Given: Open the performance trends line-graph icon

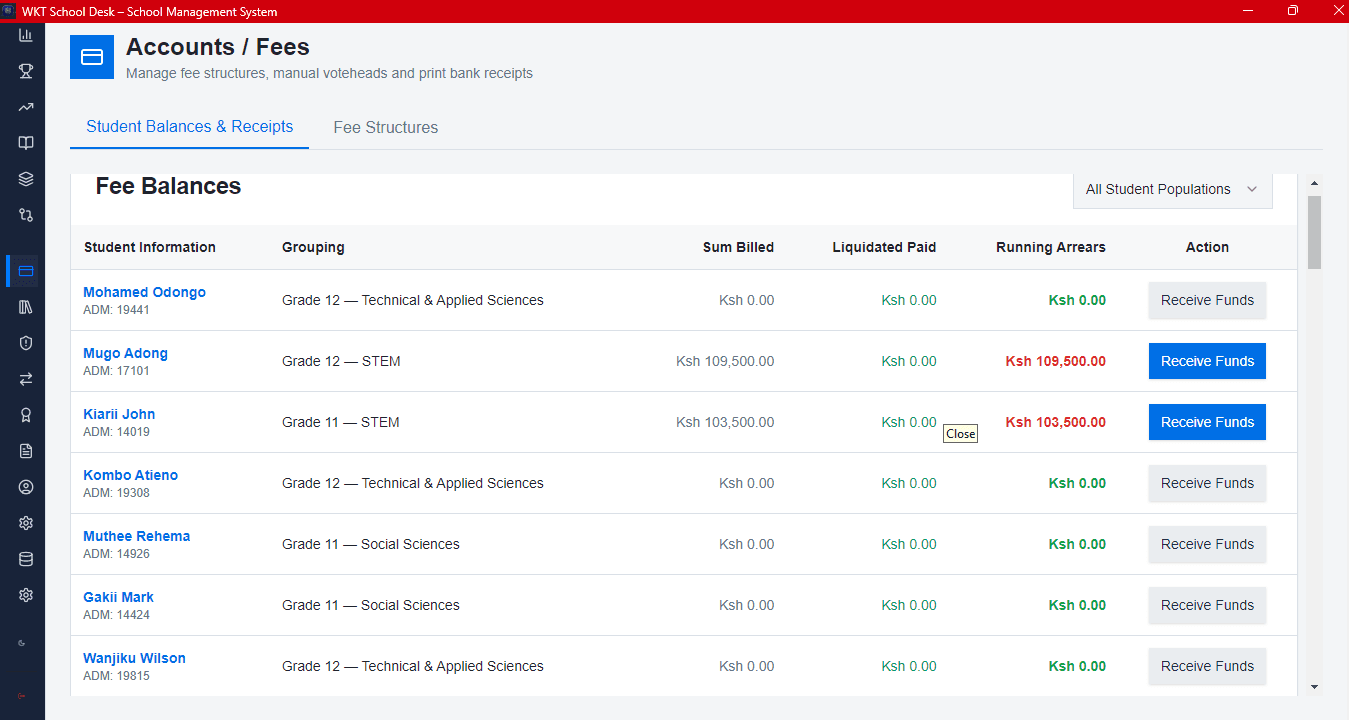Looking at the screenshot, I should click(x=25, y=107).
